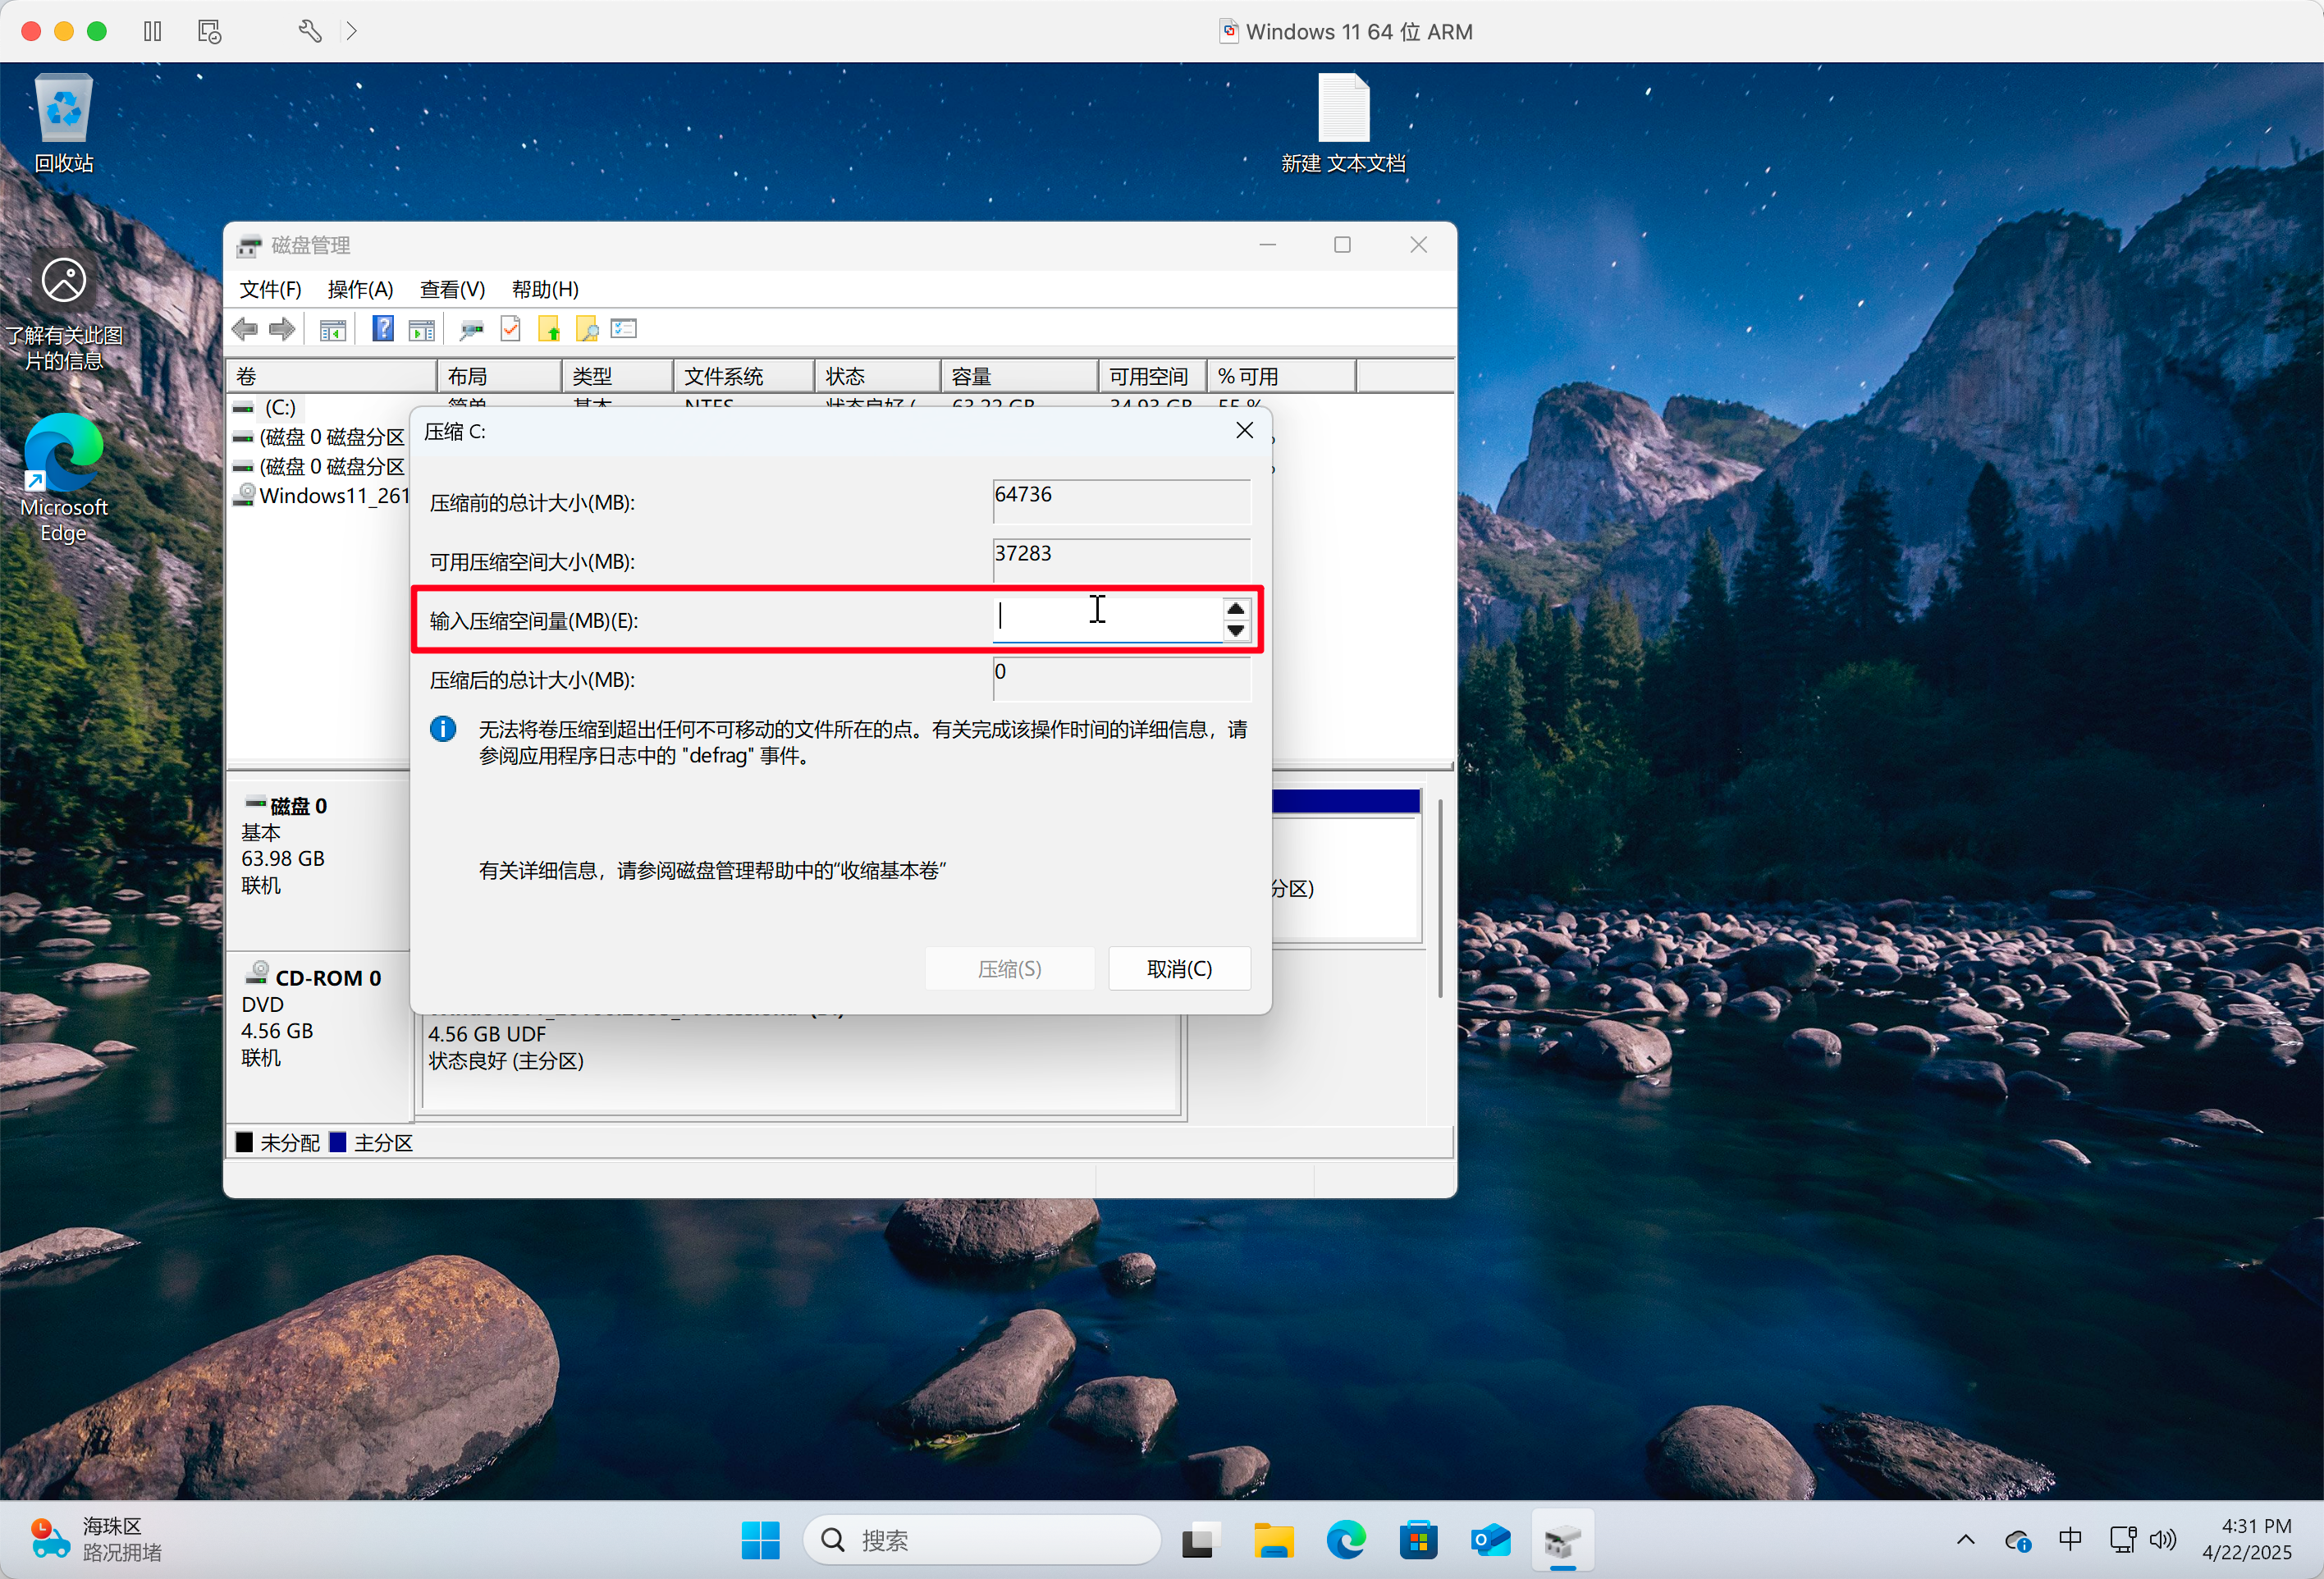The width and height of the screenshot is (2324, 1579).
Task: Click the blue Help question-mark toolbar icon
Action: click(x=382, y=329)
